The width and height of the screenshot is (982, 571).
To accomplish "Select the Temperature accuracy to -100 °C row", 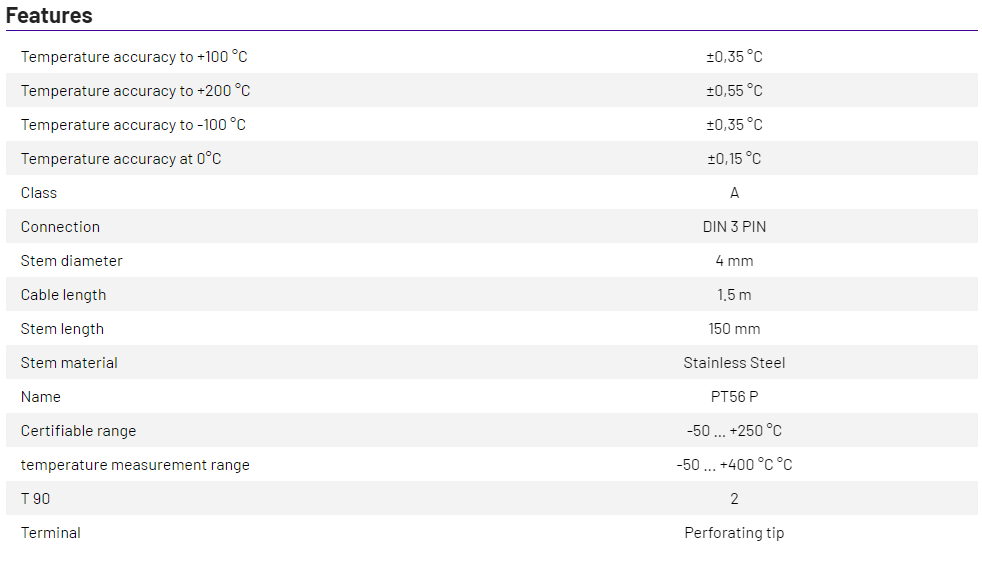I will (133, 125).
